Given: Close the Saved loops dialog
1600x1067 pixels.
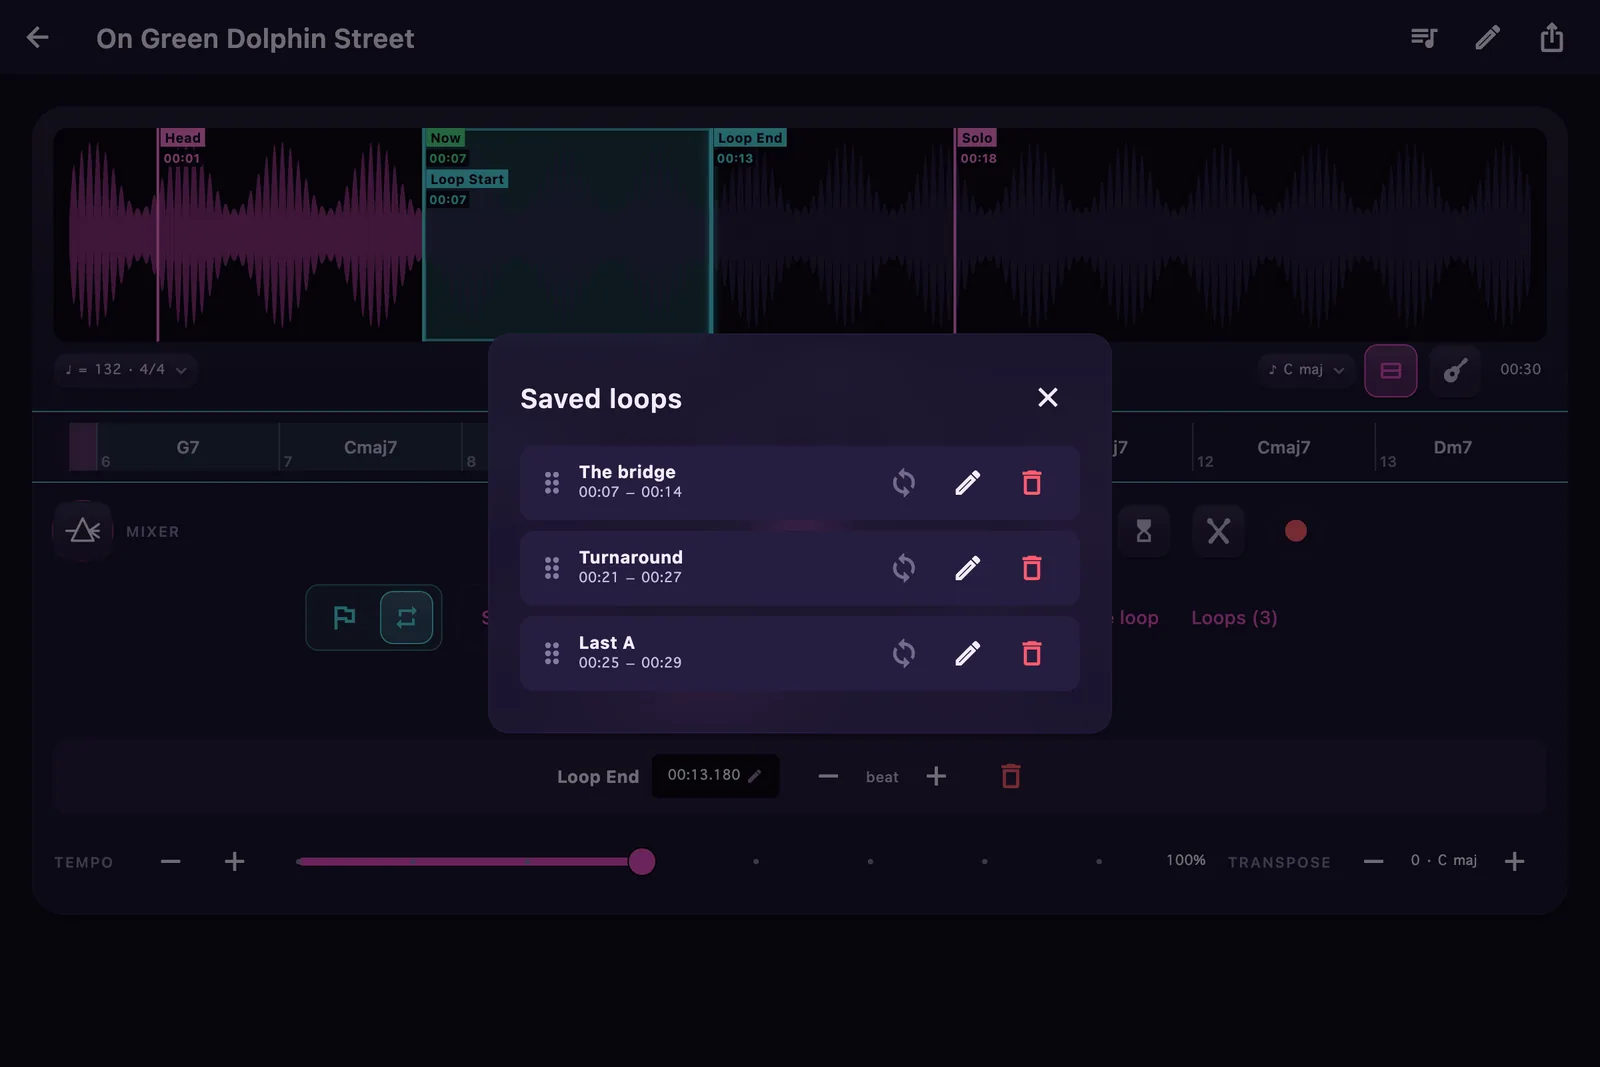Looking at the screenshot, I should pos(1048,398).
